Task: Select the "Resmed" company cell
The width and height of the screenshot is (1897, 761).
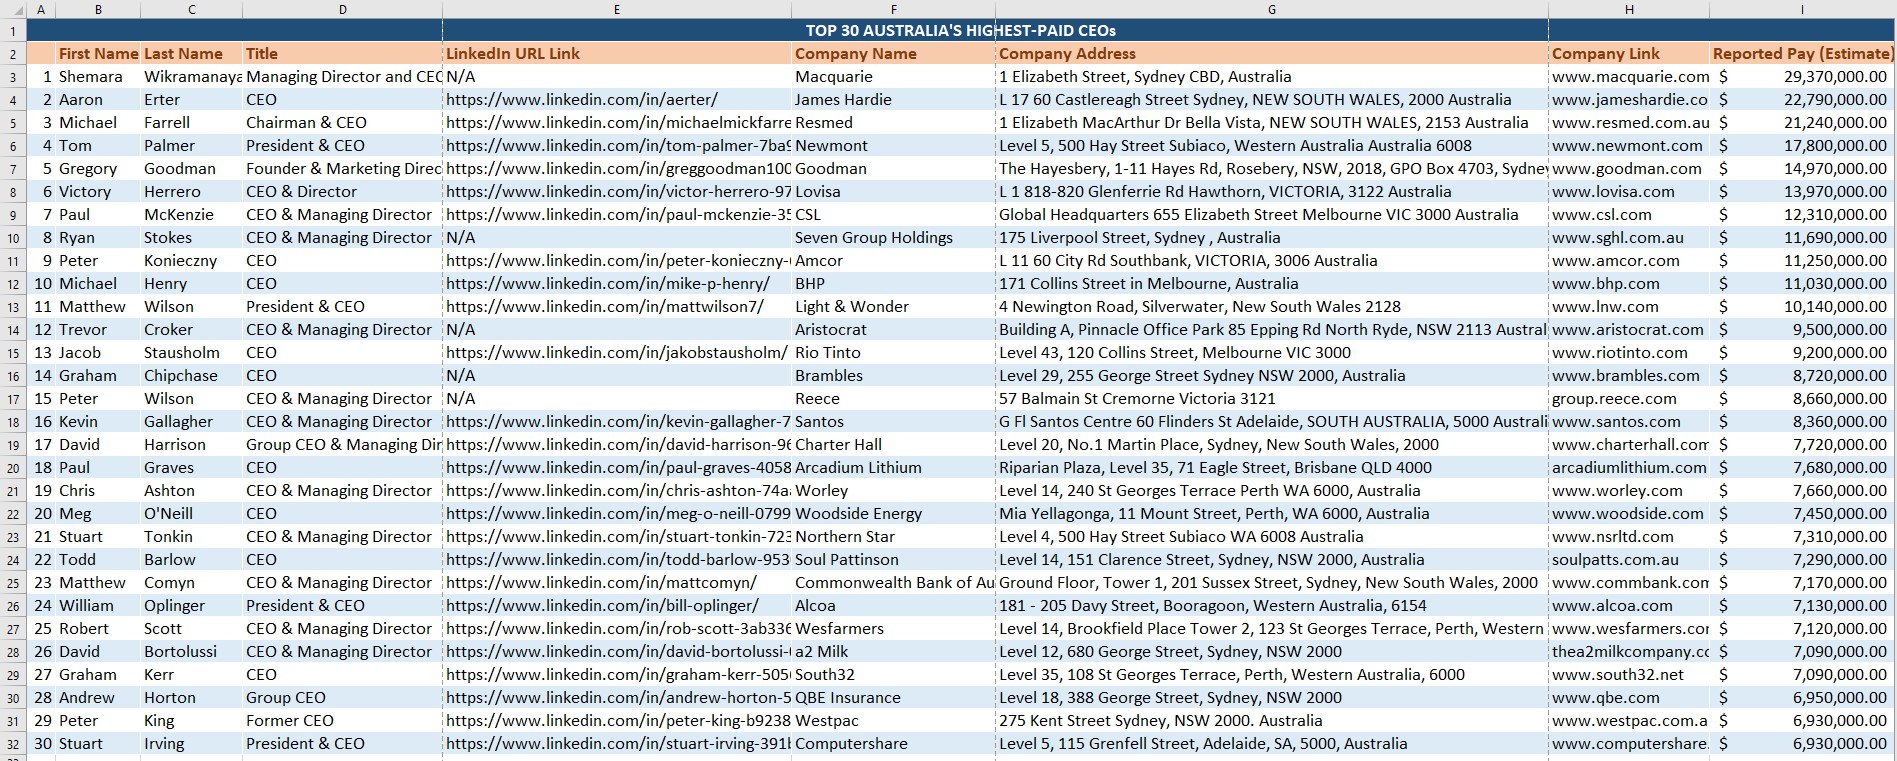Action: click(x=894, y=123)
